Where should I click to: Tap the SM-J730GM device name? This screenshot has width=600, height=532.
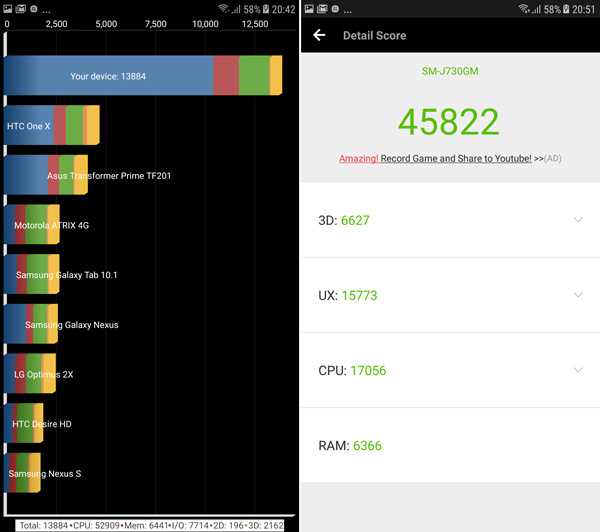pyautogui.click(x=448, y=72)
